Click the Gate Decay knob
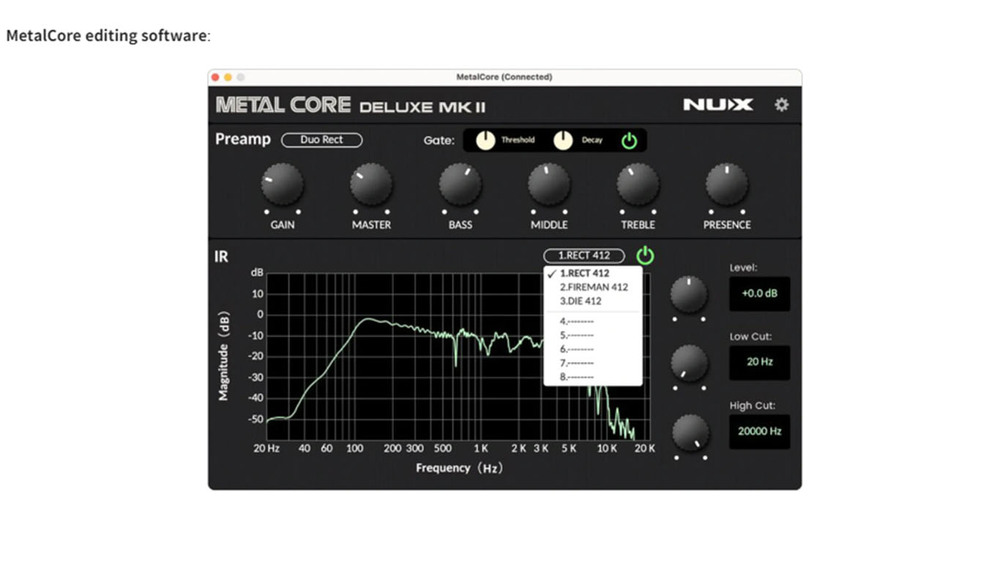Image resolution: width=1000 pixels, height=562 pixels. point(562,140)
